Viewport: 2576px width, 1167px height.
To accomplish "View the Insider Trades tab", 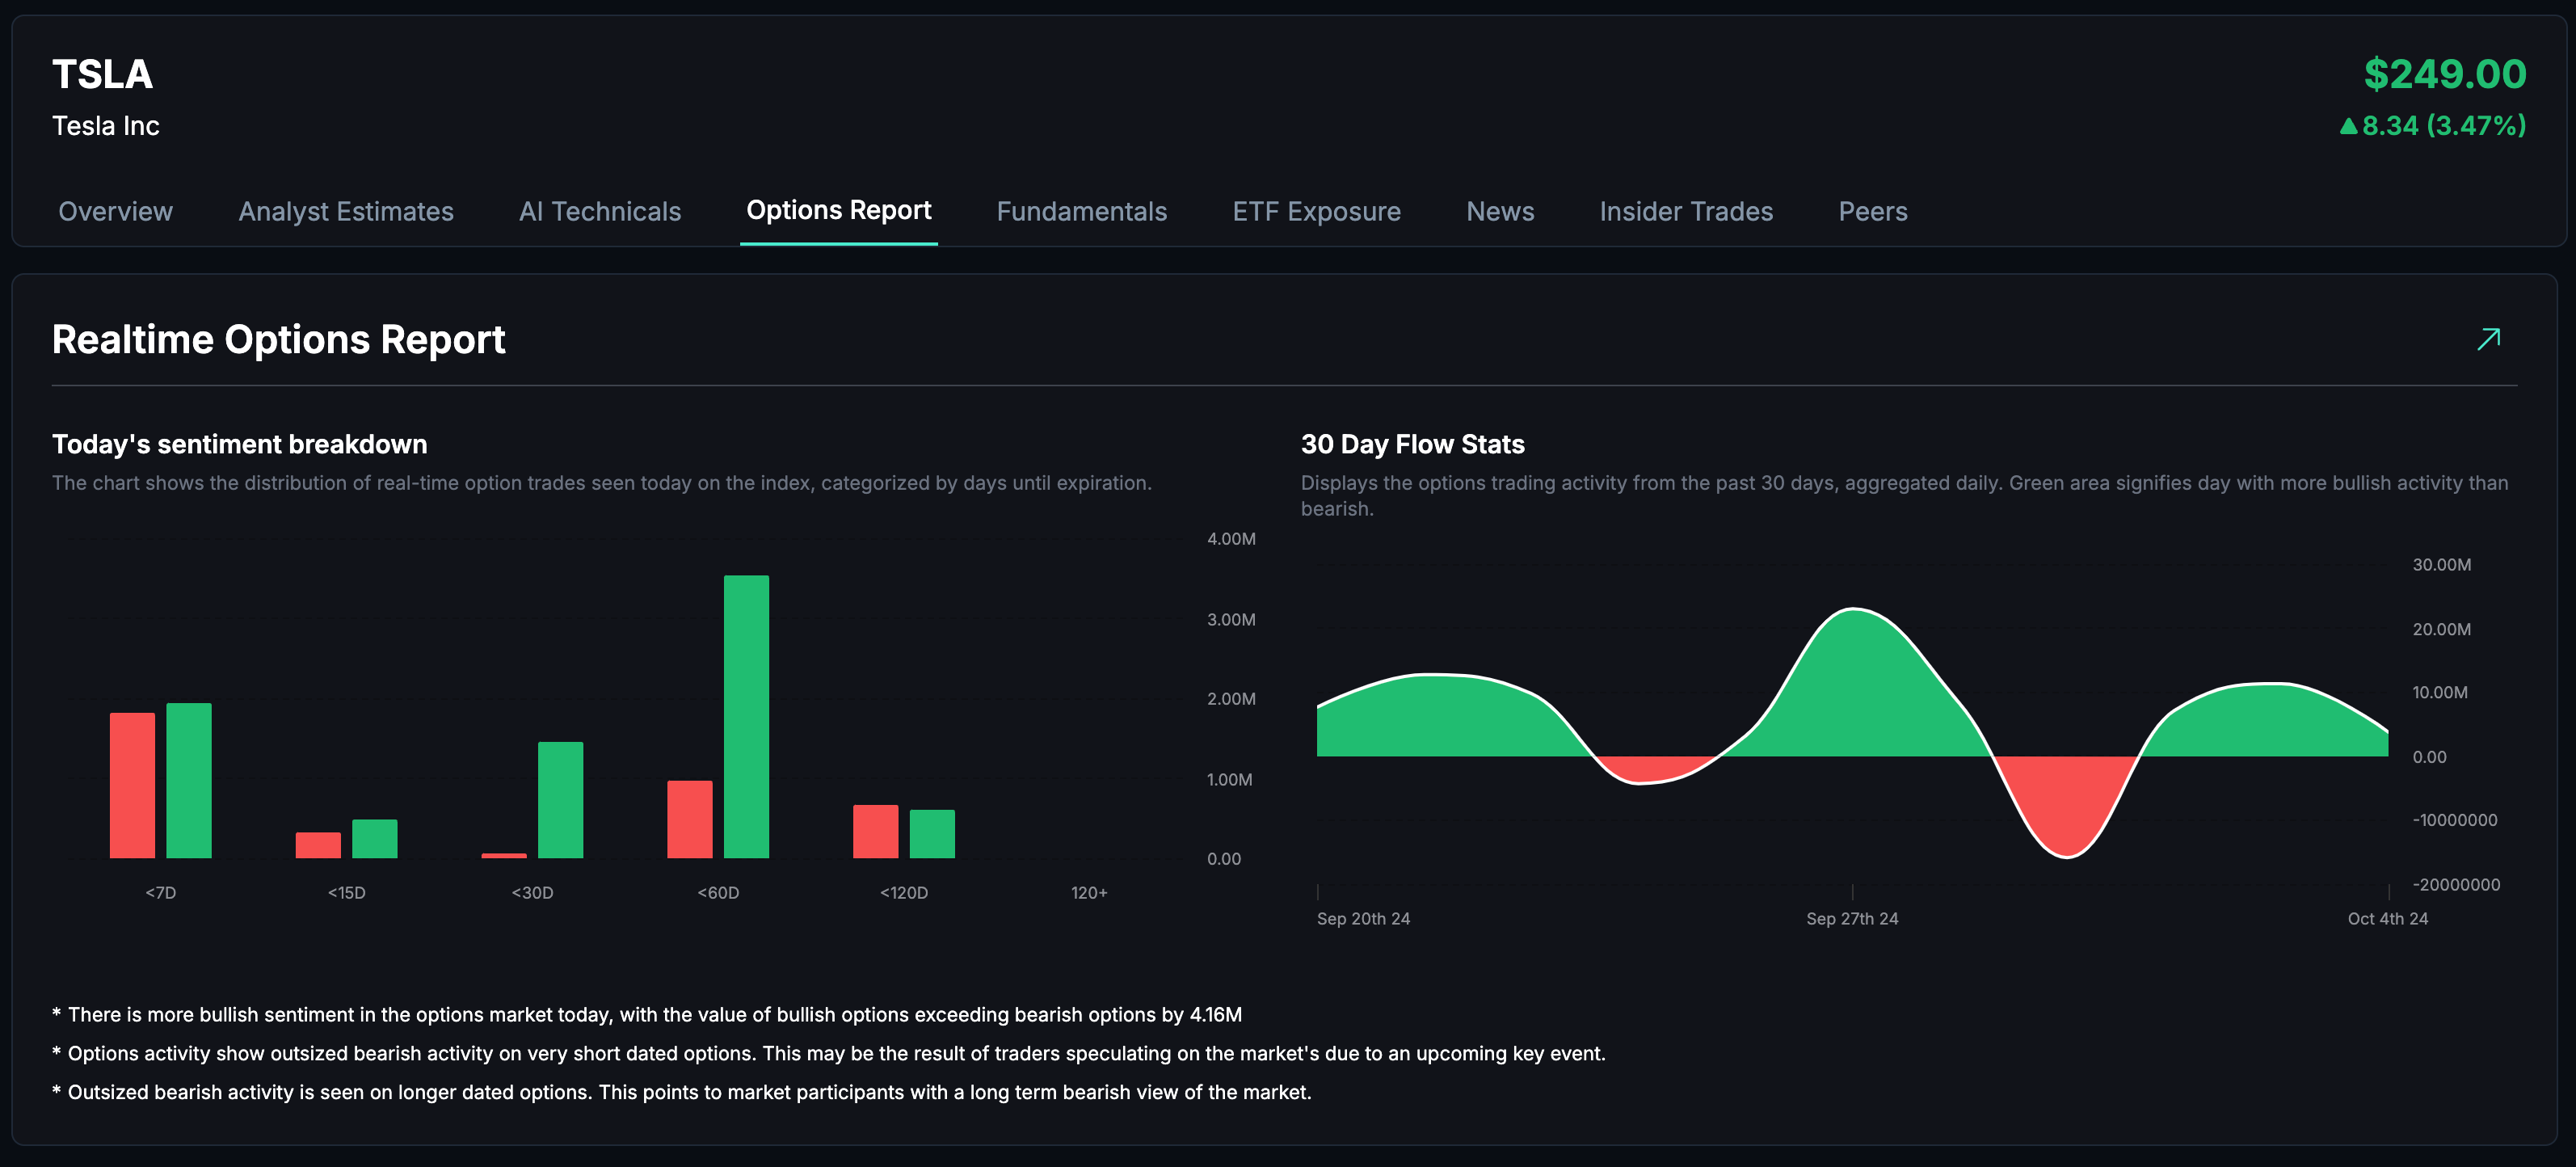I will coord(1686,212).
